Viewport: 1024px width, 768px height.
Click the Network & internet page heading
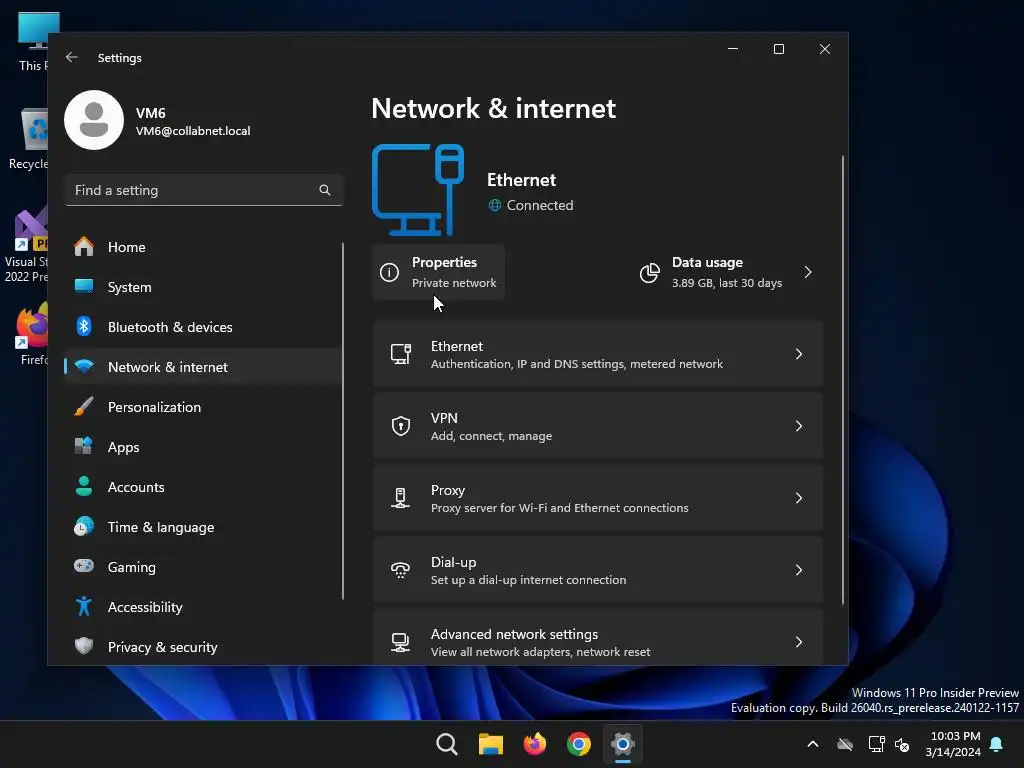pos(493,108)
